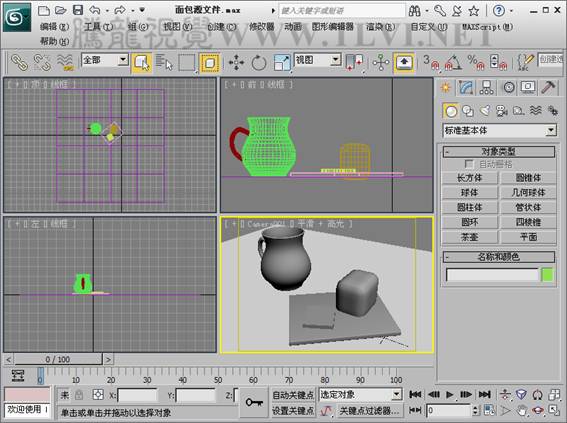Select Space Warps category icon
567x423 pixels.
536,111
